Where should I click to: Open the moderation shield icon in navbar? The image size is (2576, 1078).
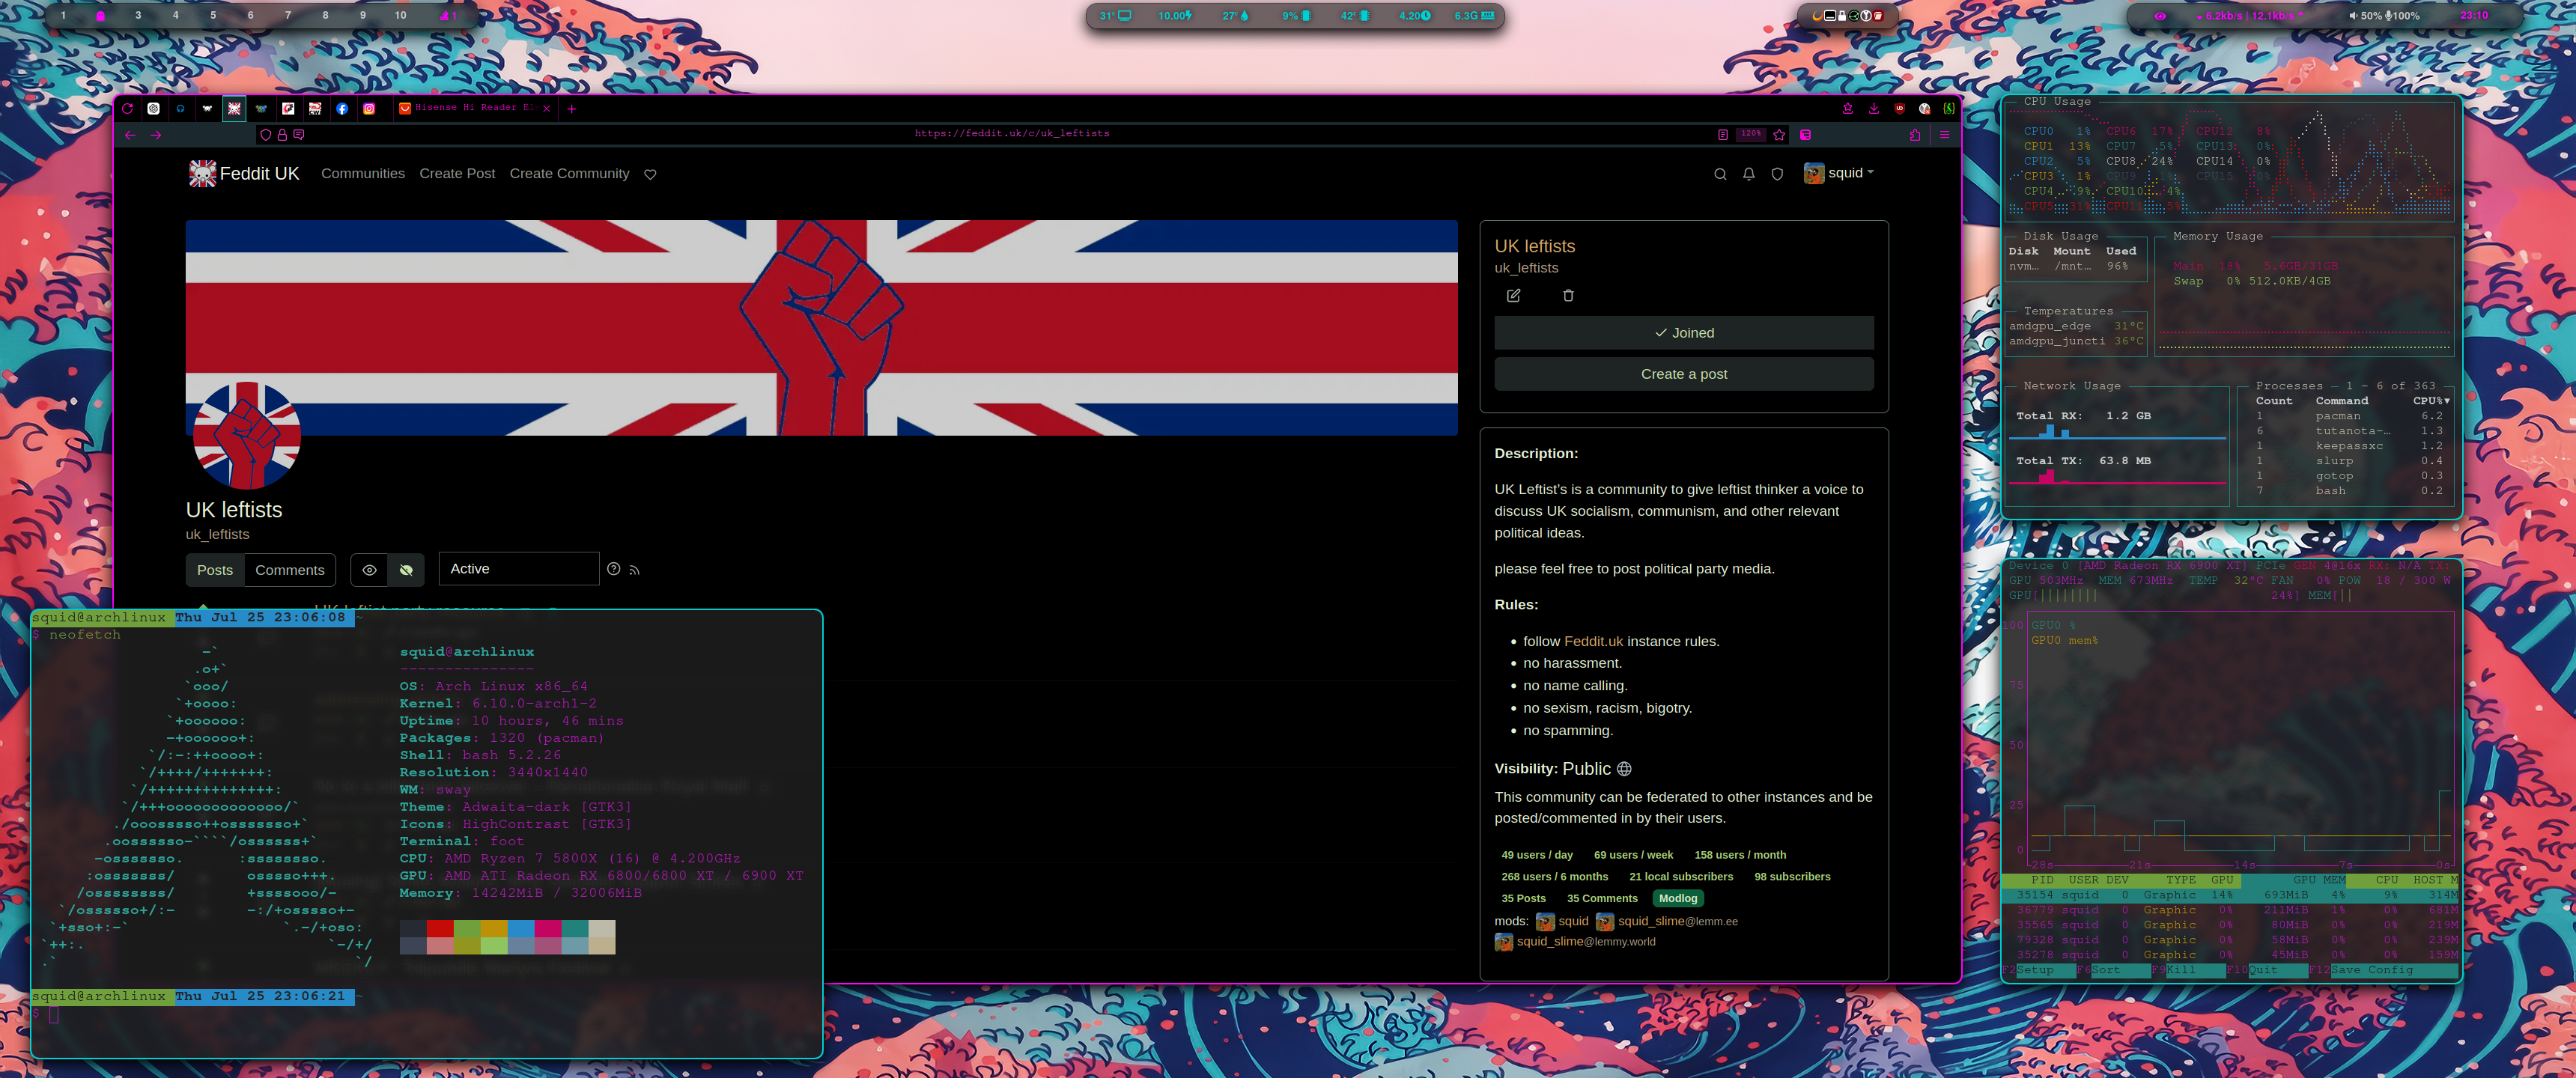tap(1777, 174)
